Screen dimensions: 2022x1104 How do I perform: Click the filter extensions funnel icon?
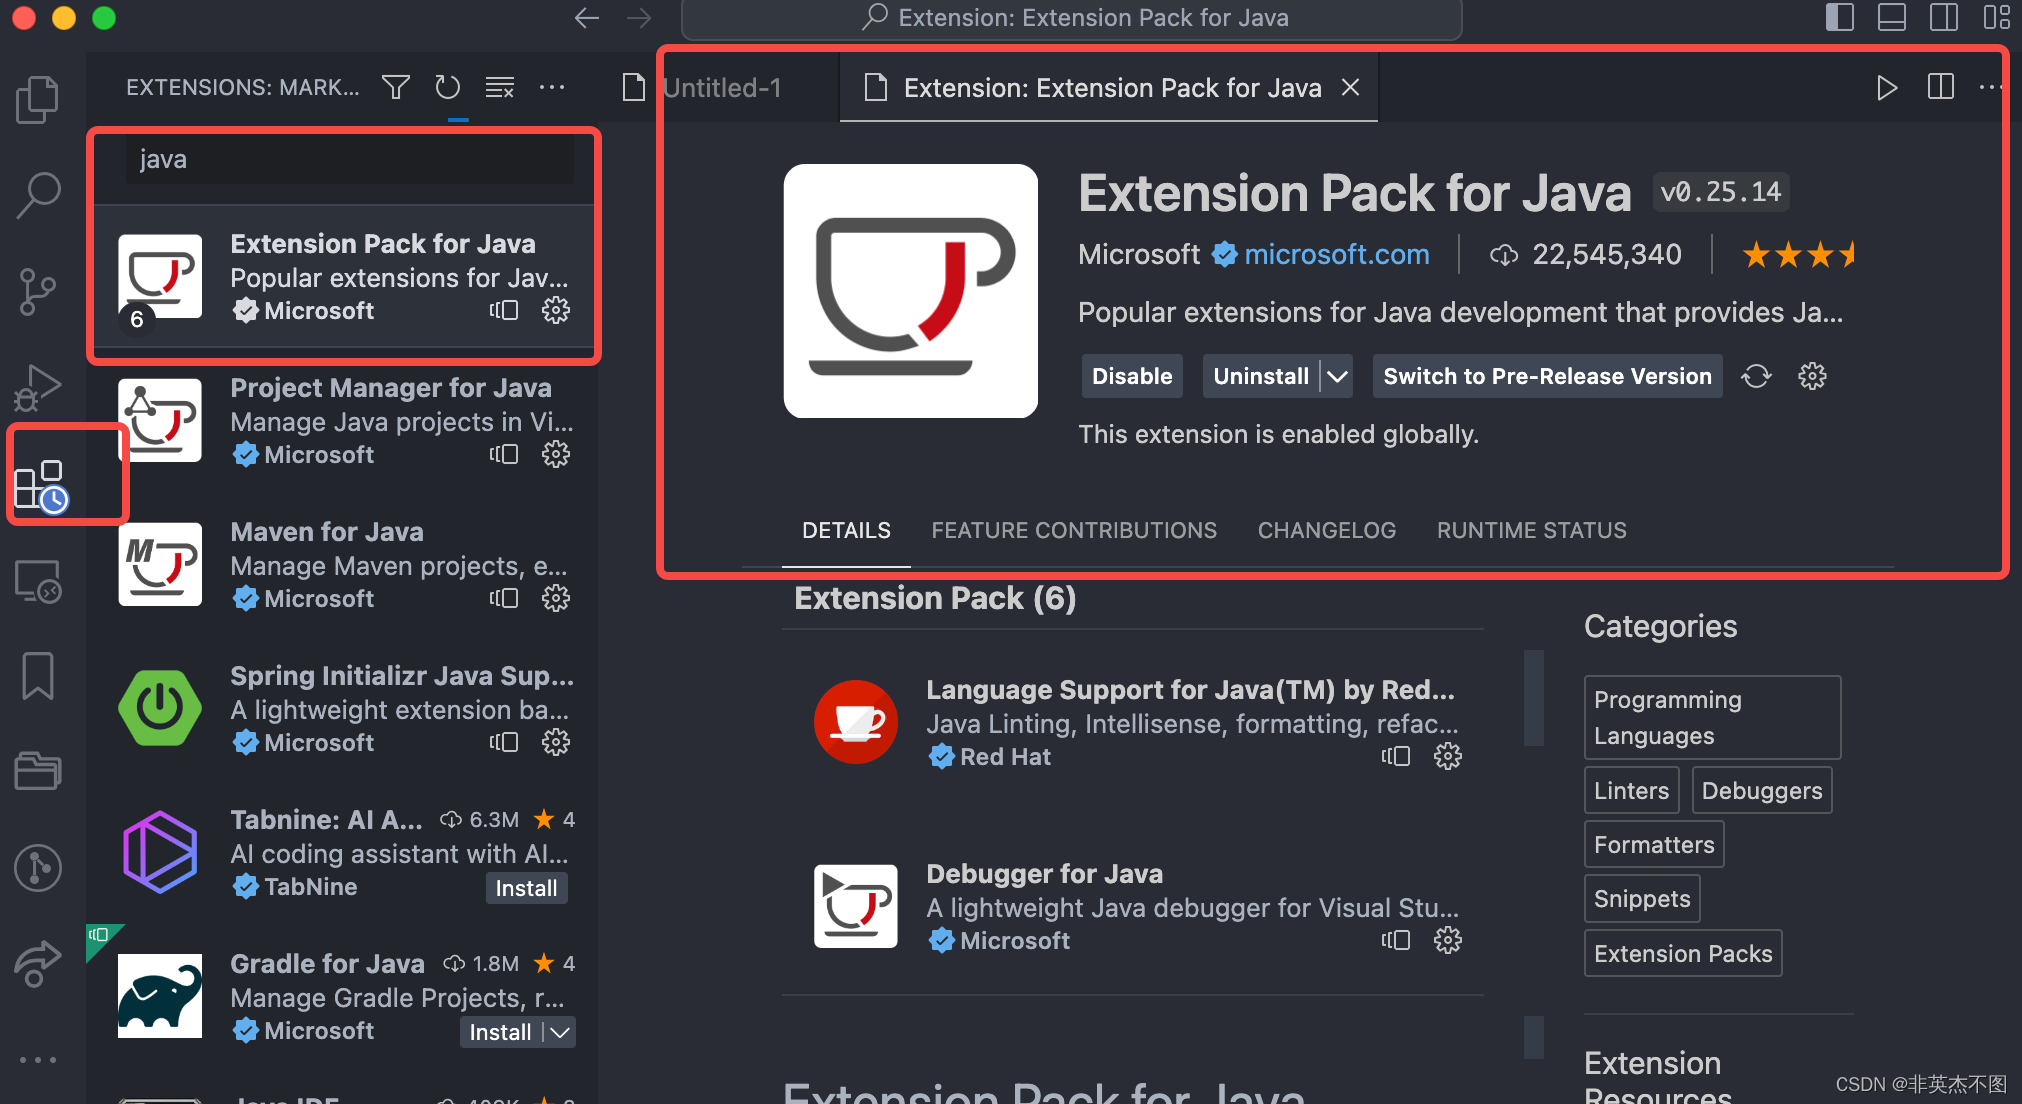tap(396, 88)
